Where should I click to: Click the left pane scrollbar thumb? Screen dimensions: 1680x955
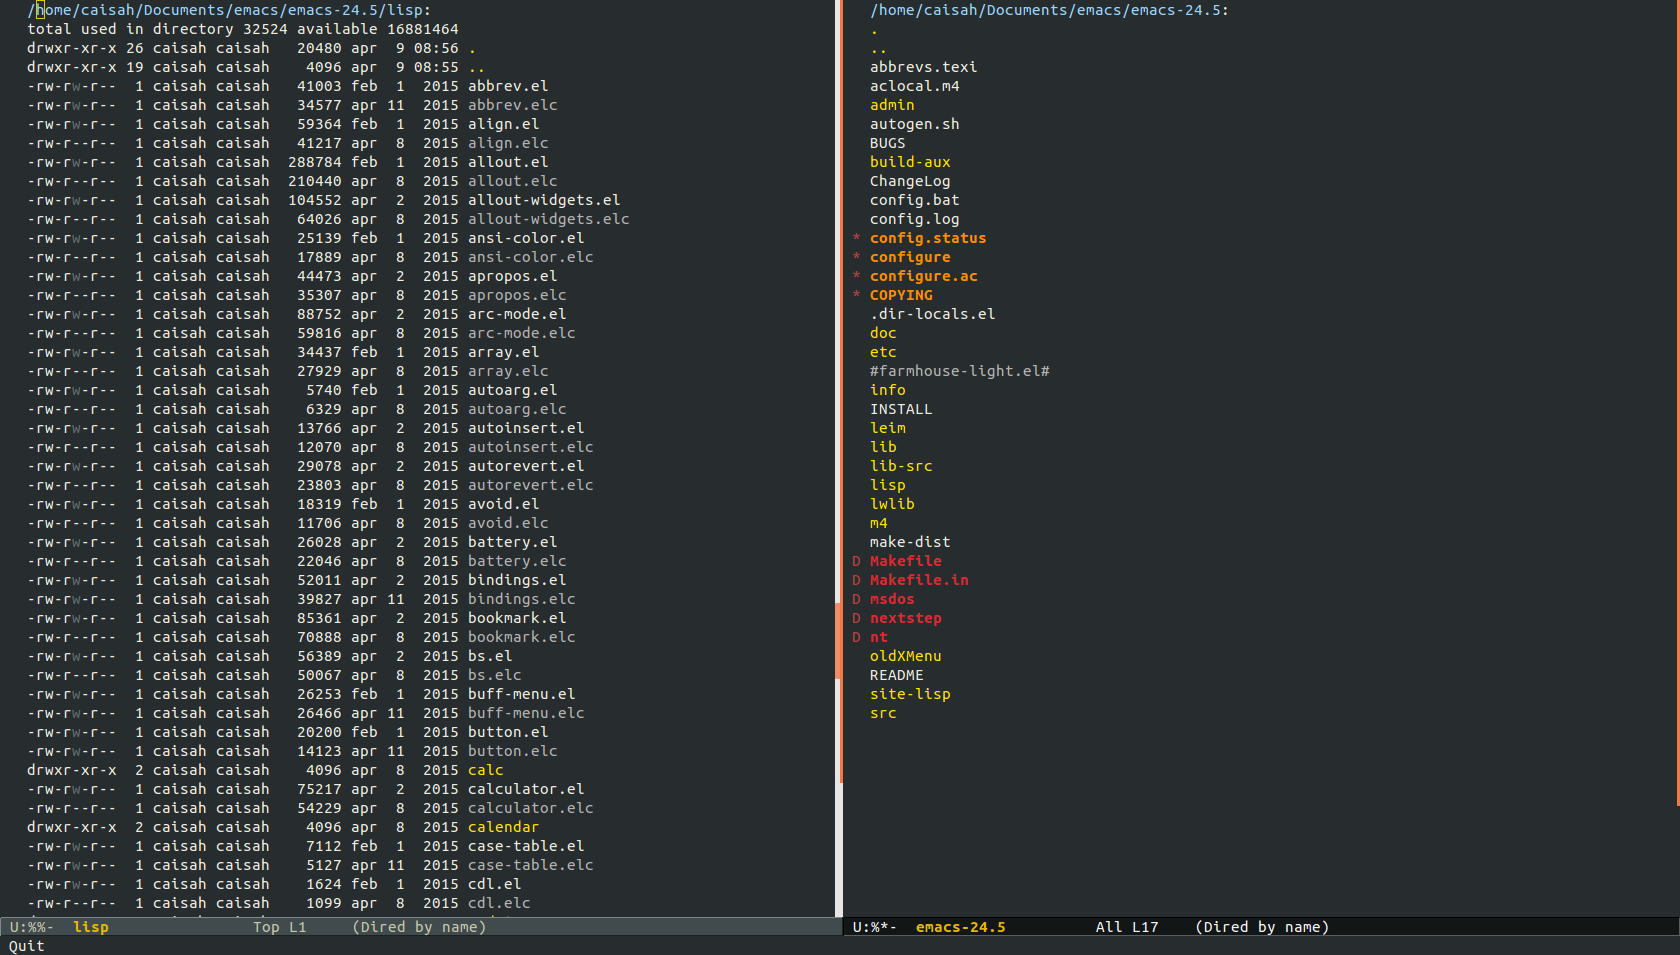click(x=838, y=641)
